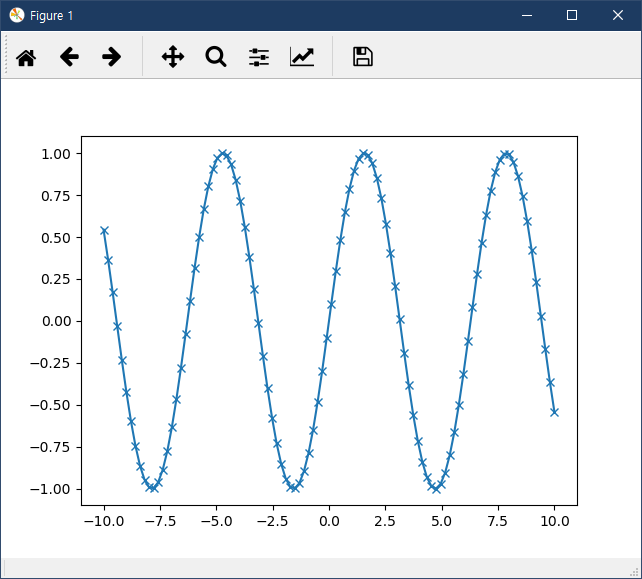642x579 pixels.
Task: Click the y-axis label −0.50
Action: click(x=50, y=405)
